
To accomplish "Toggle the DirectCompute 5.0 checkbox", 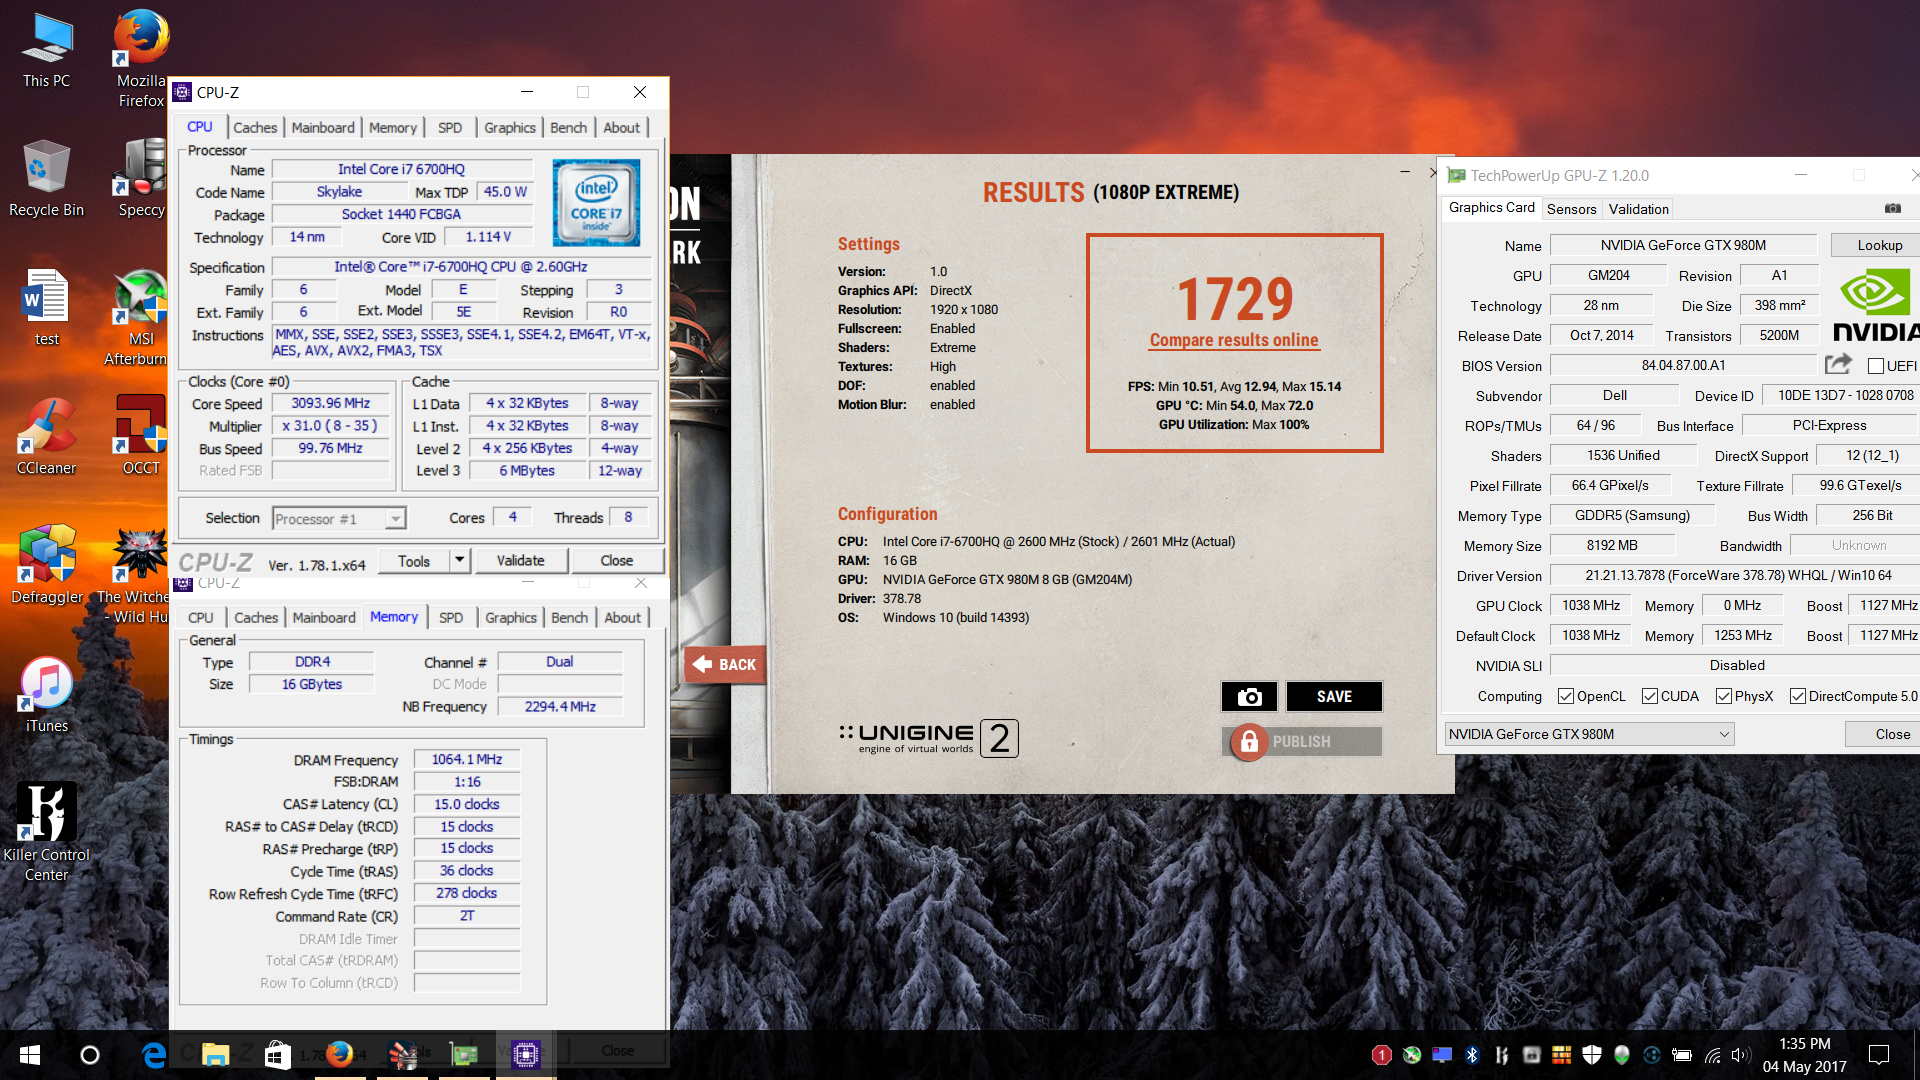I will (x=1798, y=696).
